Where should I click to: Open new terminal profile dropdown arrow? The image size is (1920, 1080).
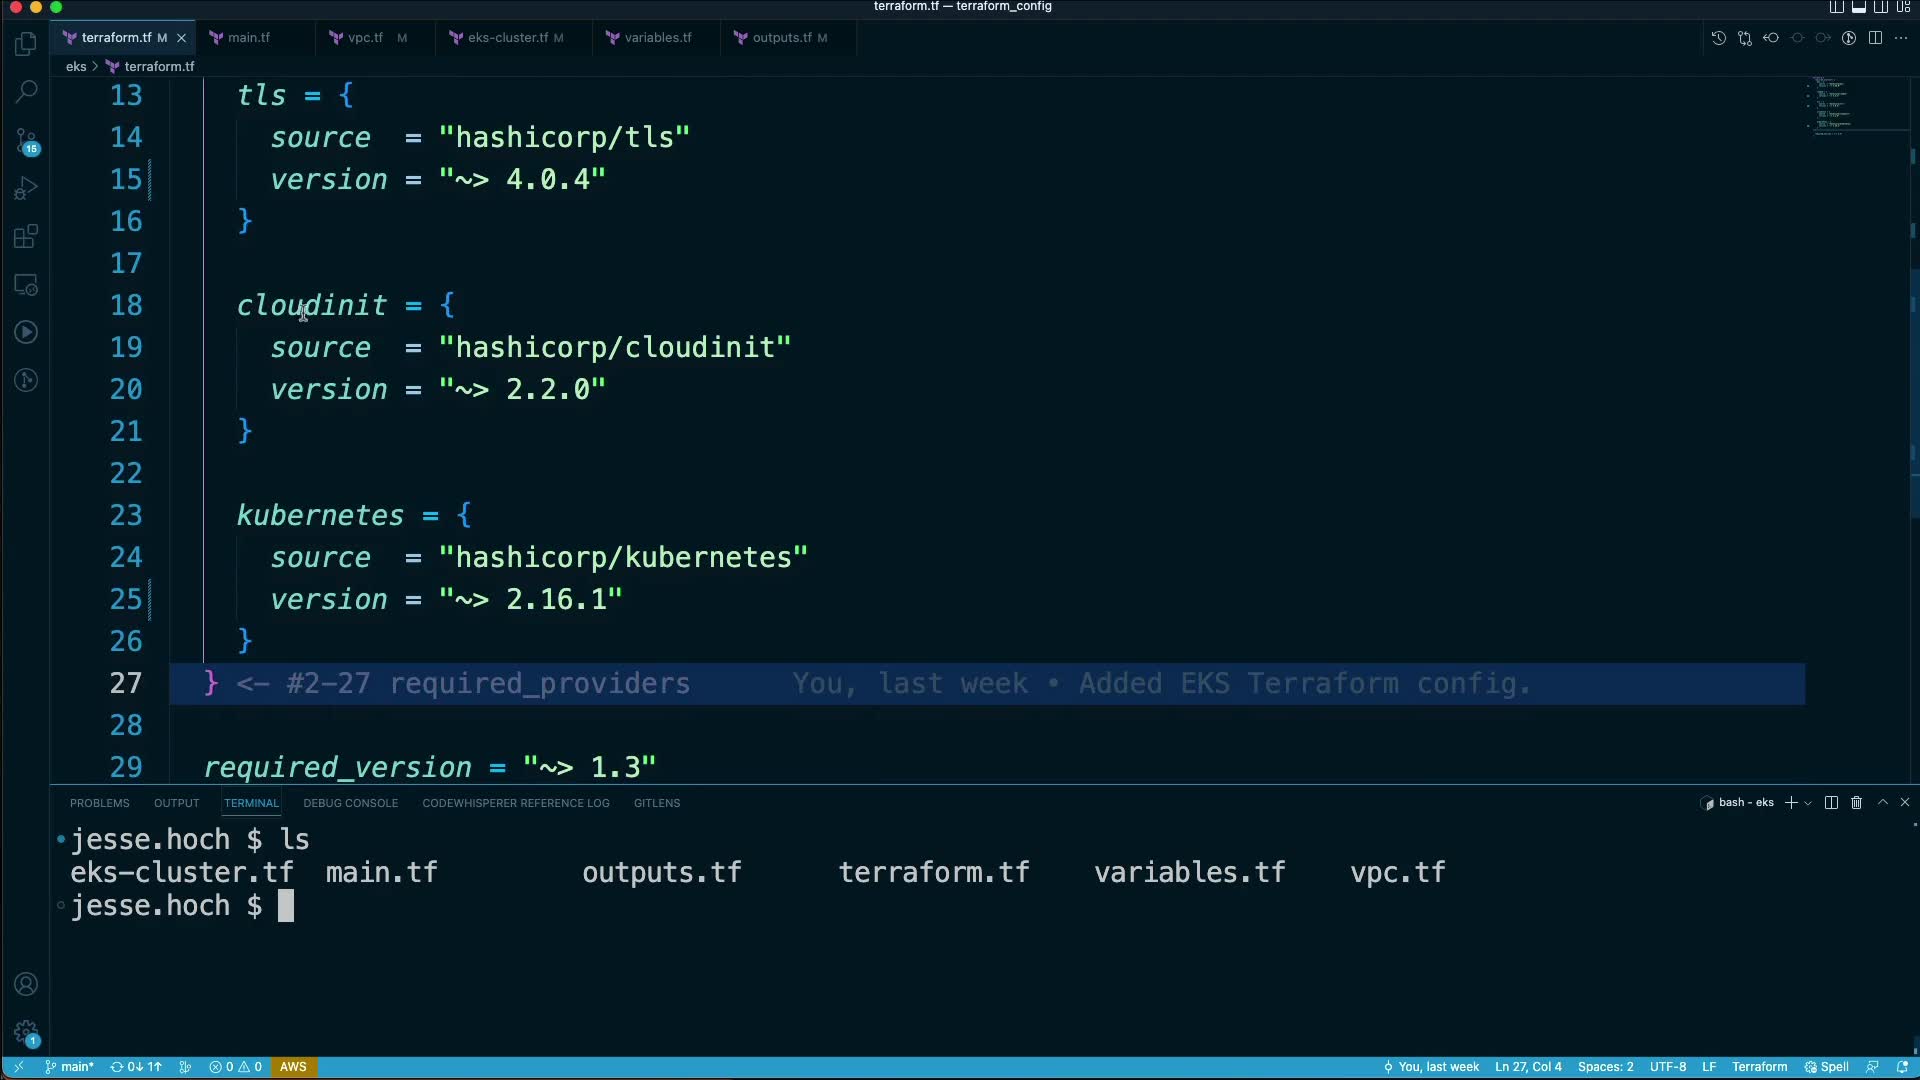(x=1808, y=804)
